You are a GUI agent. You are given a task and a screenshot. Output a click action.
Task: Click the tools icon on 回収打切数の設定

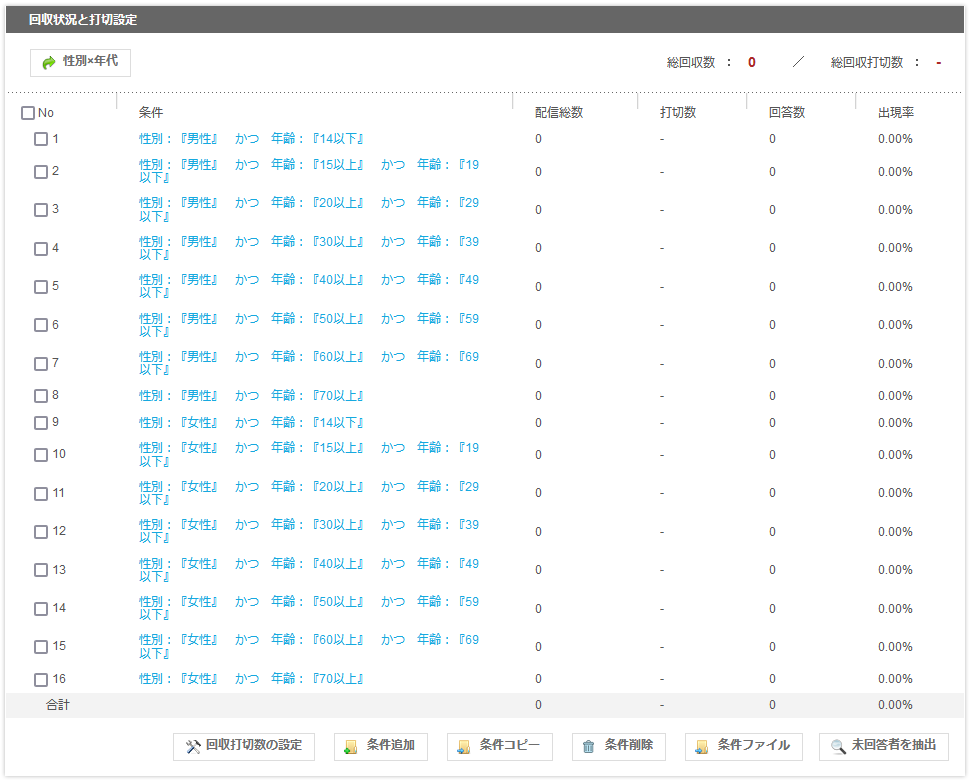pos(193,746)
